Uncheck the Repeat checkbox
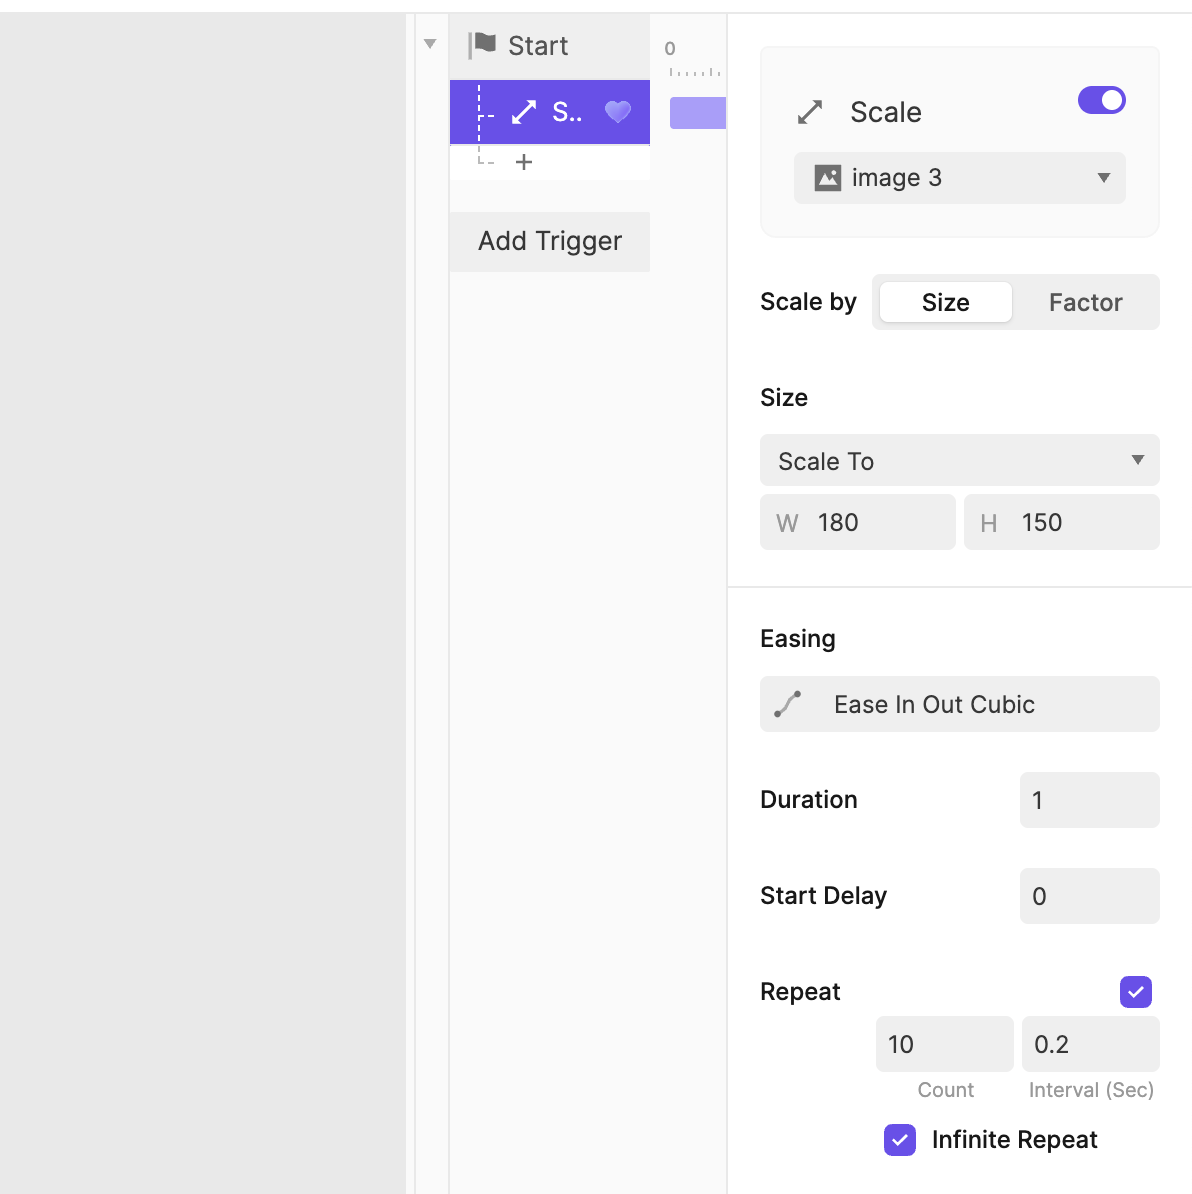This screenshot has height=1194, width=1192. [1135, 992]
